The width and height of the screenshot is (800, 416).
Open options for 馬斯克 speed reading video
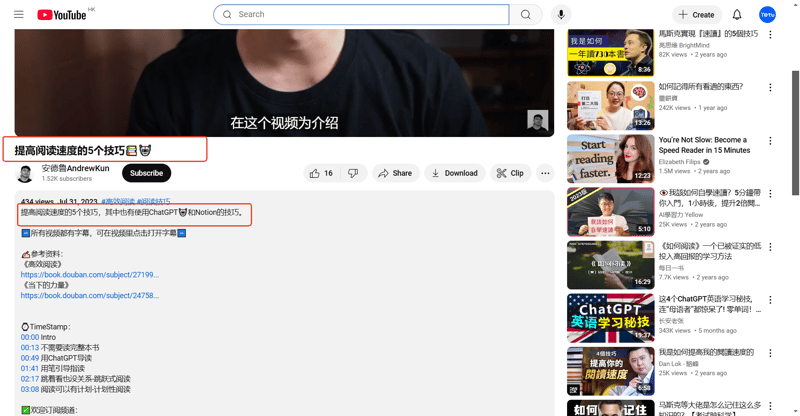[770, 35]
